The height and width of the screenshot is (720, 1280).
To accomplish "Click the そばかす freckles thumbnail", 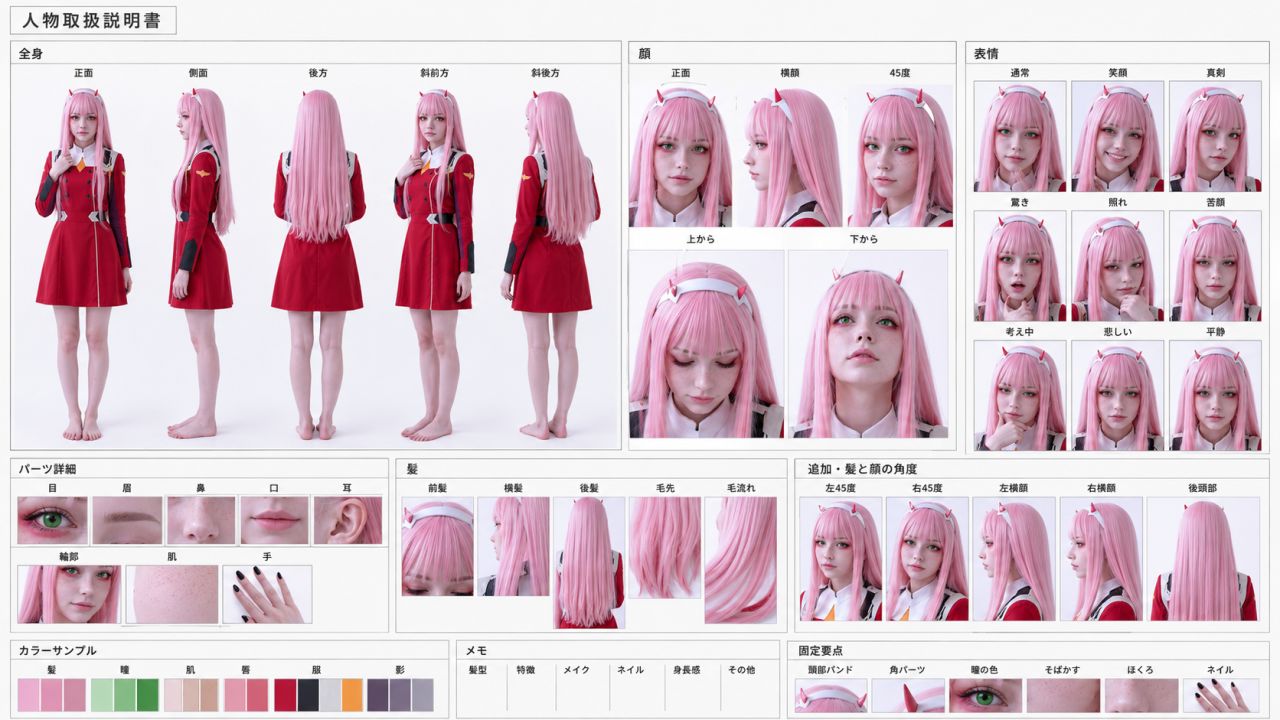I will [x=1063, y=695].
